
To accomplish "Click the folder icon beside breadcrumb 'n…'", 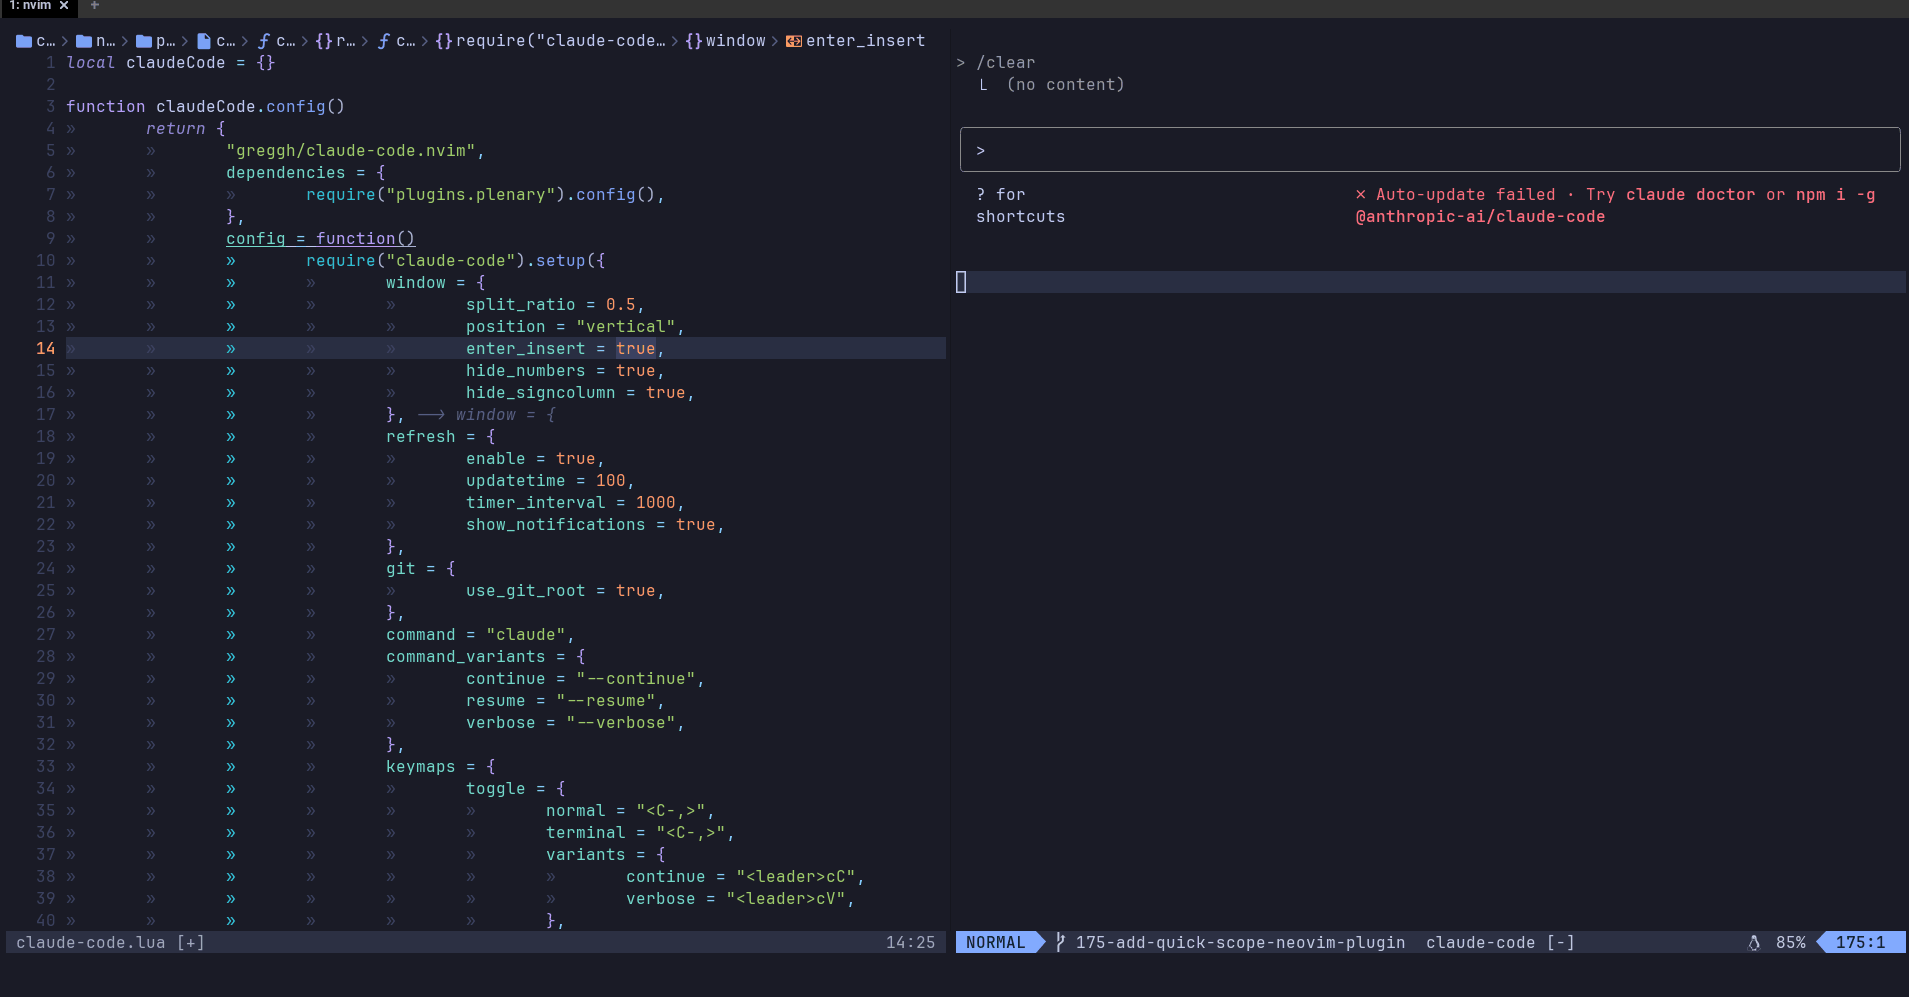I will (84, 41).
